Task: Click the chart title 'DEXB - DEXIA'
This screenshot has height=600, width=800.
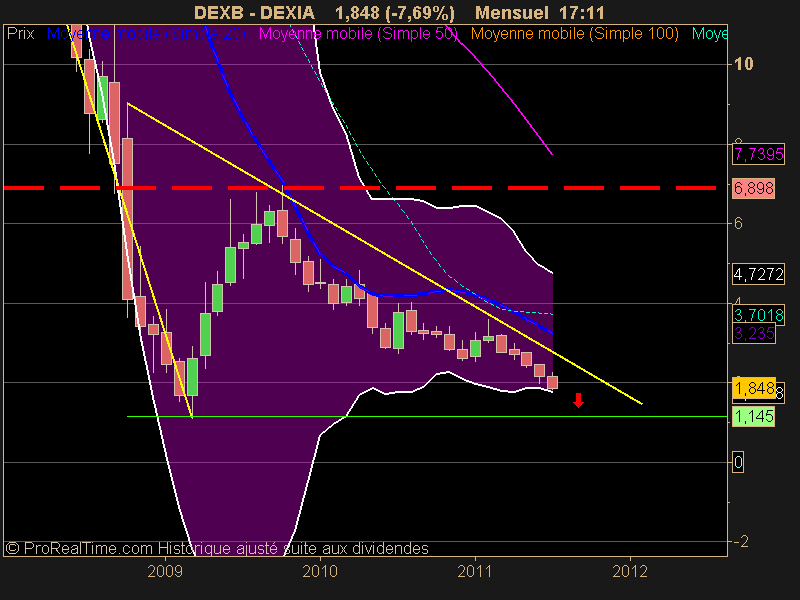Action: (255, 12)
